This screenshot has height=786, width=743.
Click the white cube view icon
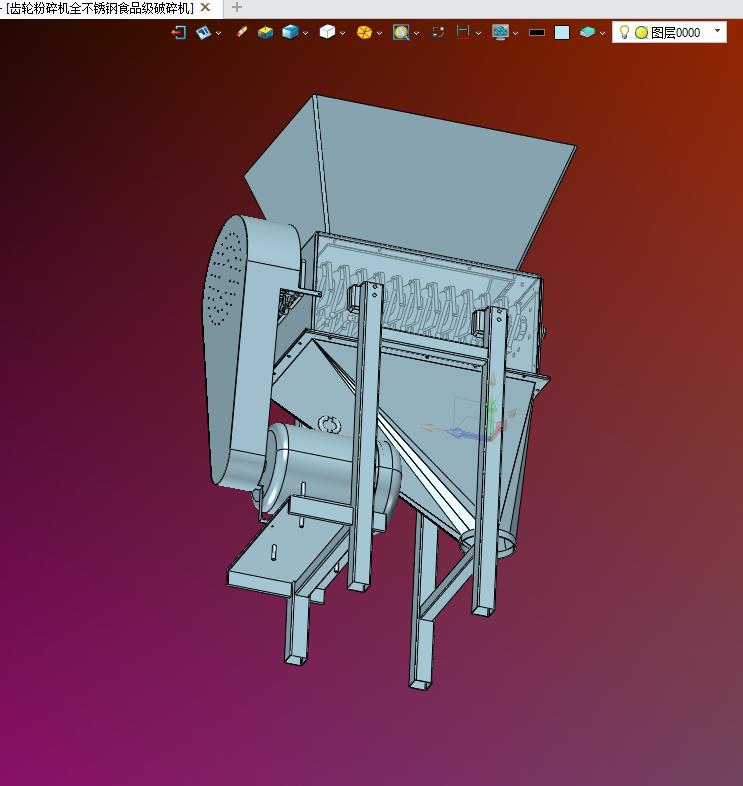coord(327,32)
